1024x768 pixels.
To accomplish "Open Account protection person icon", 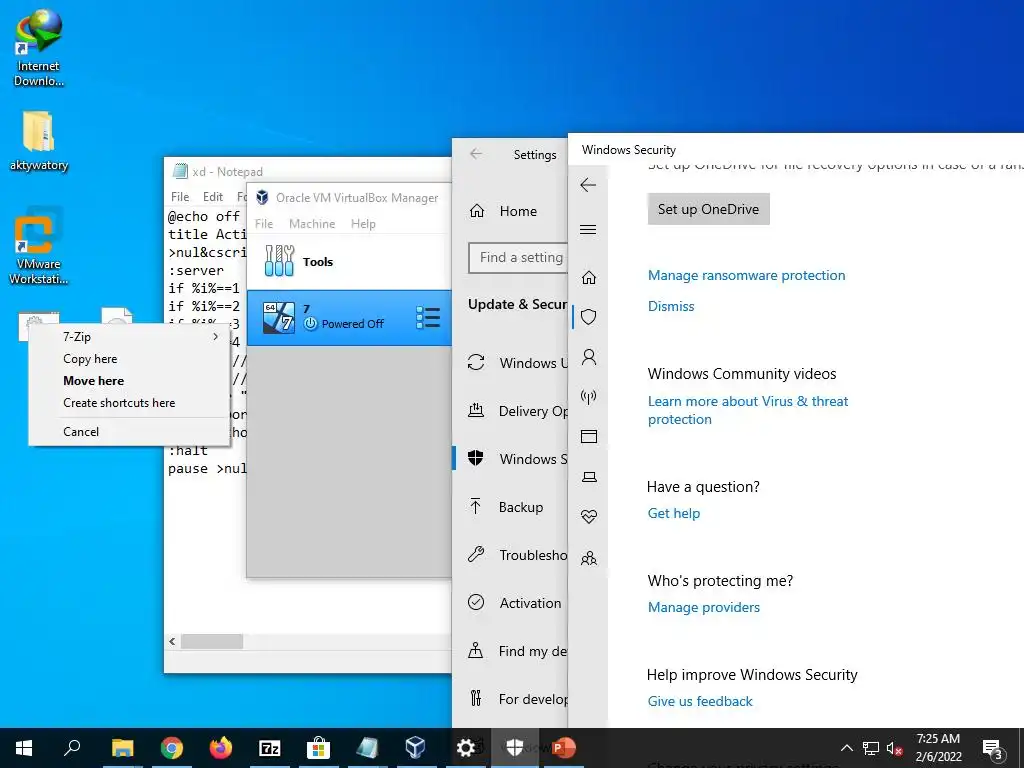I will pos(588,357).
